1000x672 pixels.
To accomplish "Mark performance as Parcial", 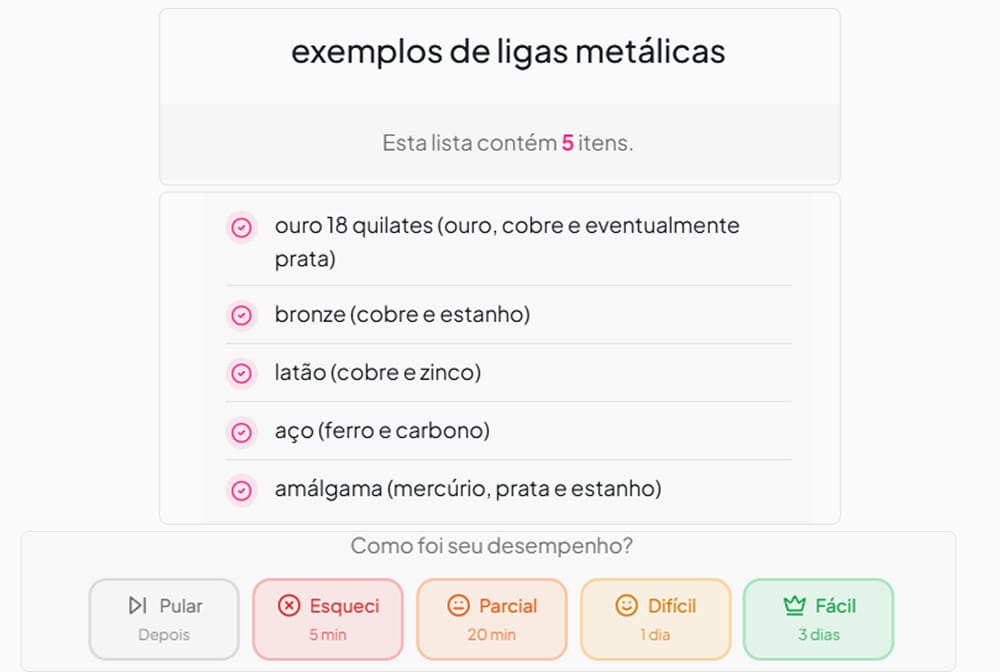I will (x=492, y=619).
